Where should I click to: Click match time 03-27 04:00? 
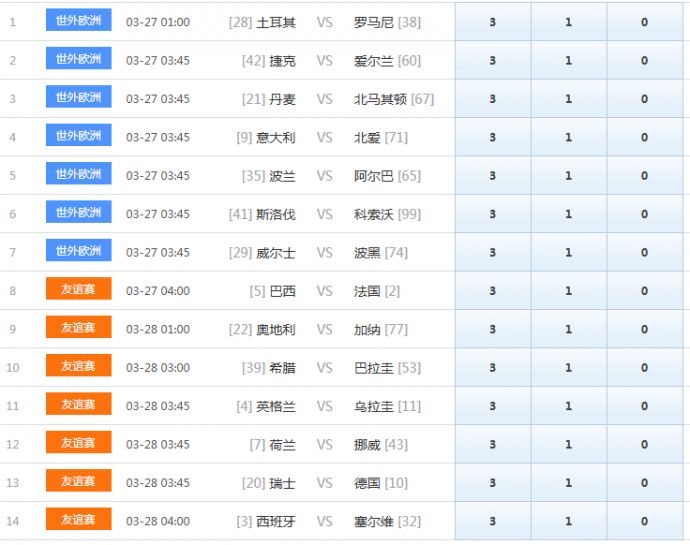pos(158,291)
